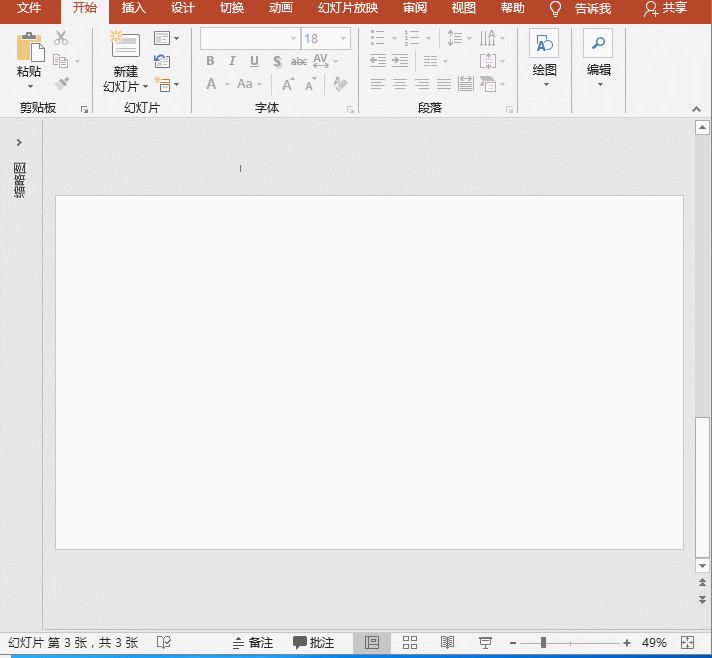Switch to the 幻灯片放映 tab
Screen dimensions: 712x658
[x=348, y=8]
